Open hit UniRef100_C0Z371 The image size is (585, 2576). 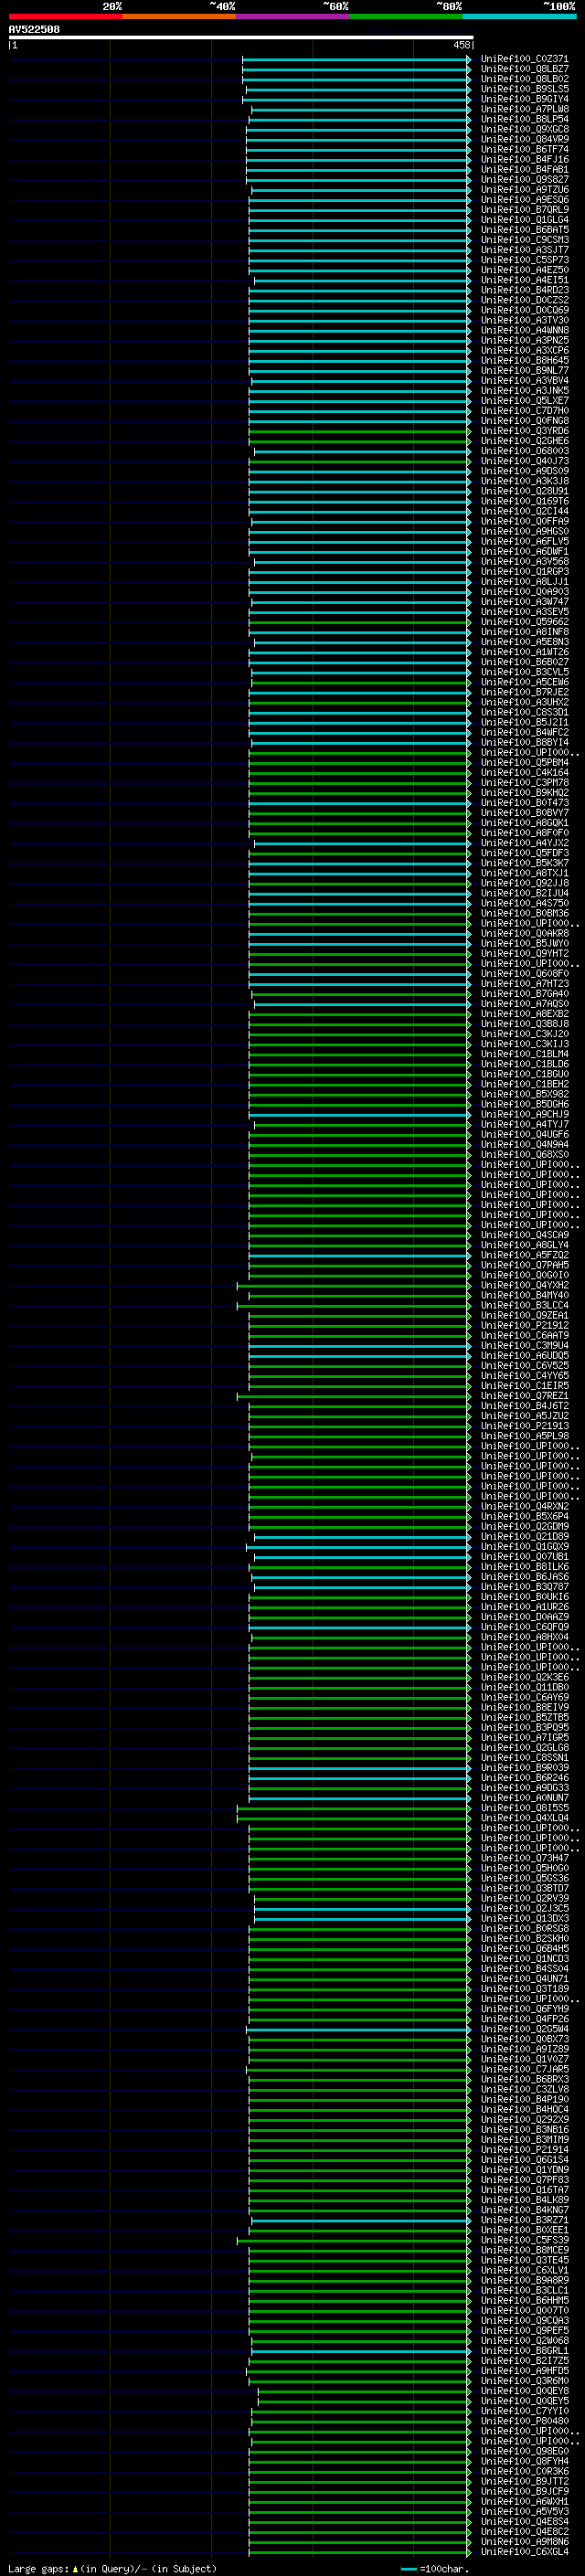click(x=524, y=59)
